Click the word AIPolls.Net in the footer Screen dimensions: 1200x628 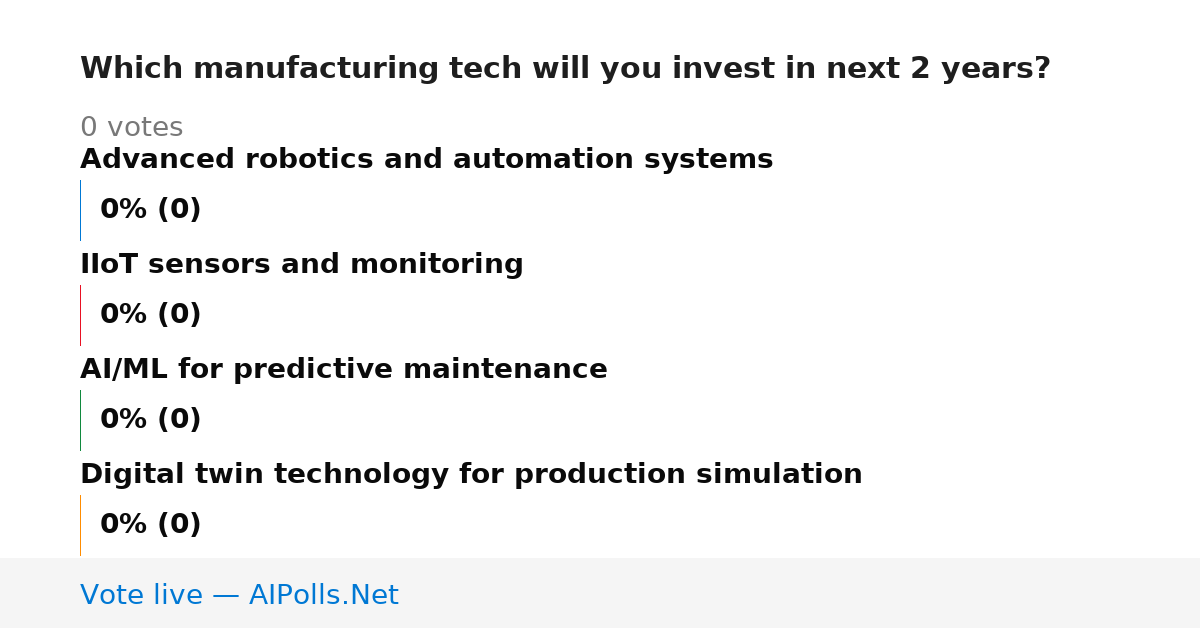click(x=323, y=595)
